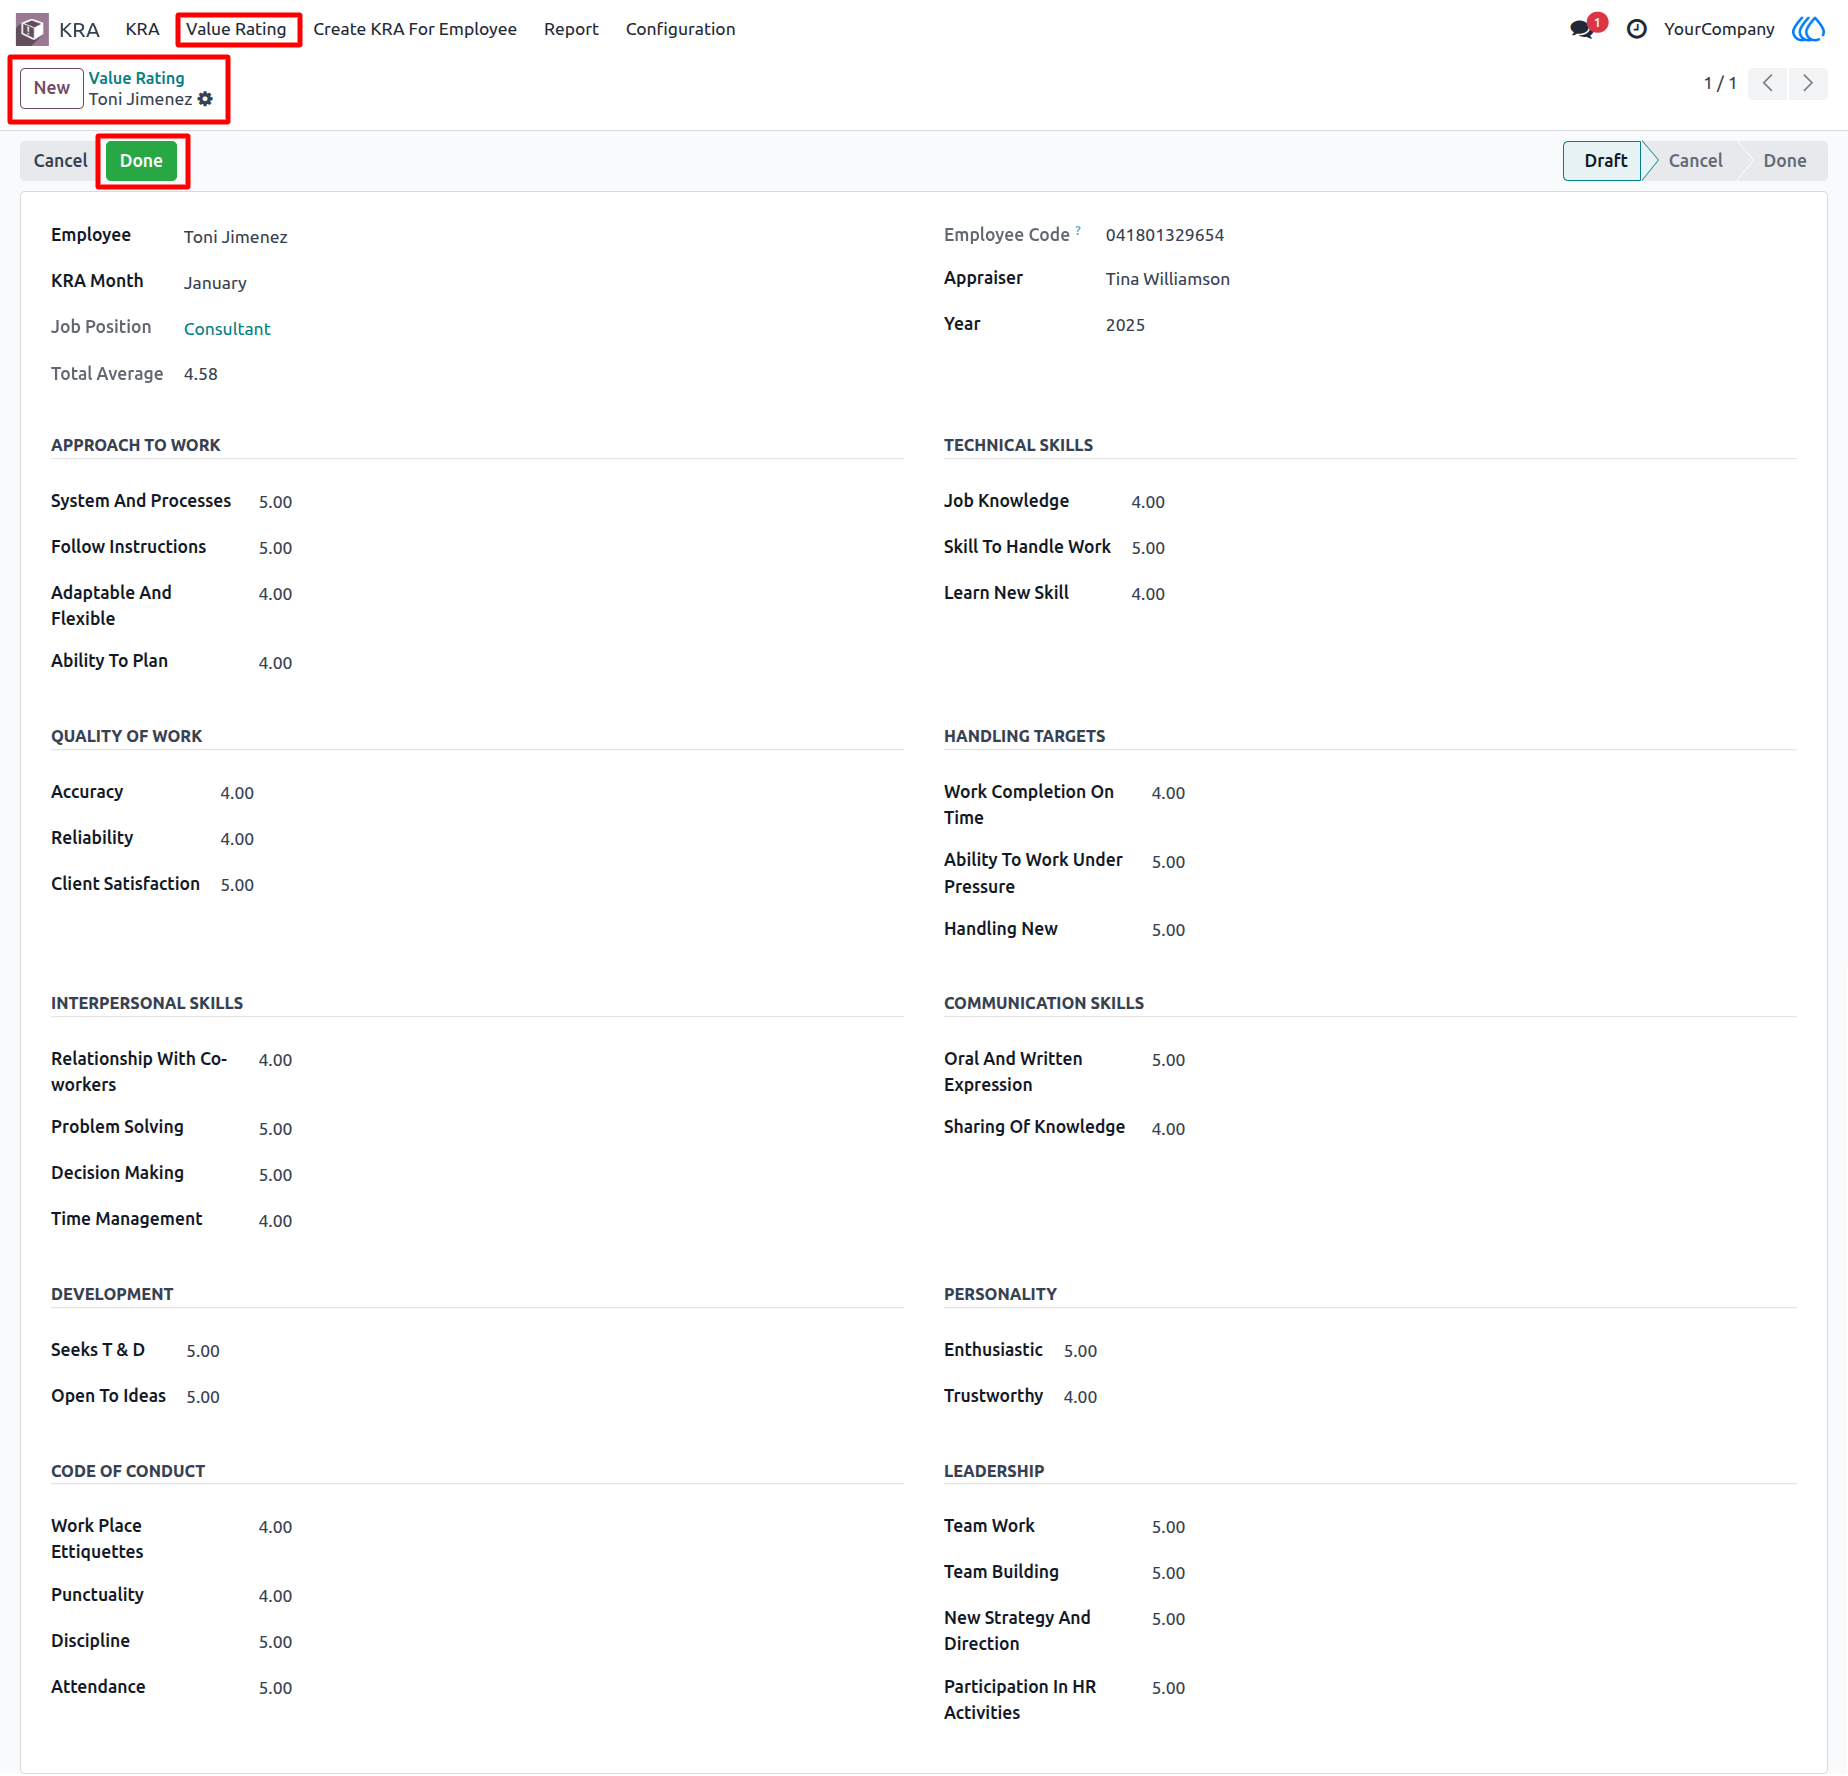Click the Employee Code help question mark

[x=1078, y=230]
